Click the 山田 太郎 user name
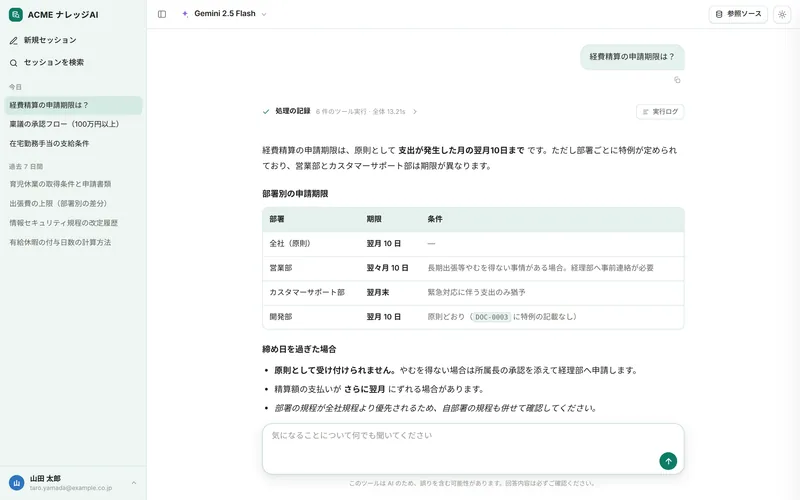Viewport: 800px width, 500px height. pyautogui.click(x=45, y=478)
